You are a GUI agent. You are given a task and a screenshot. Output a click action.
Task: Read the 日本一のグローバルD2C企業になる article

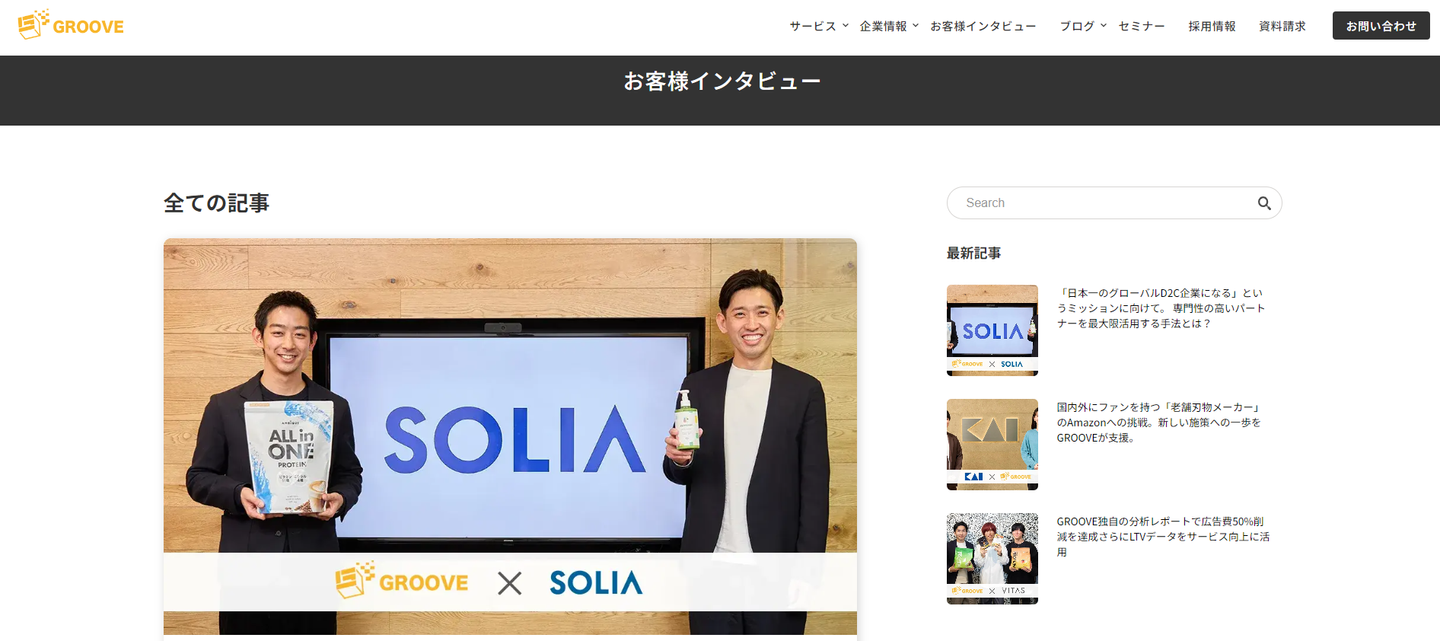click(1163, 308)
